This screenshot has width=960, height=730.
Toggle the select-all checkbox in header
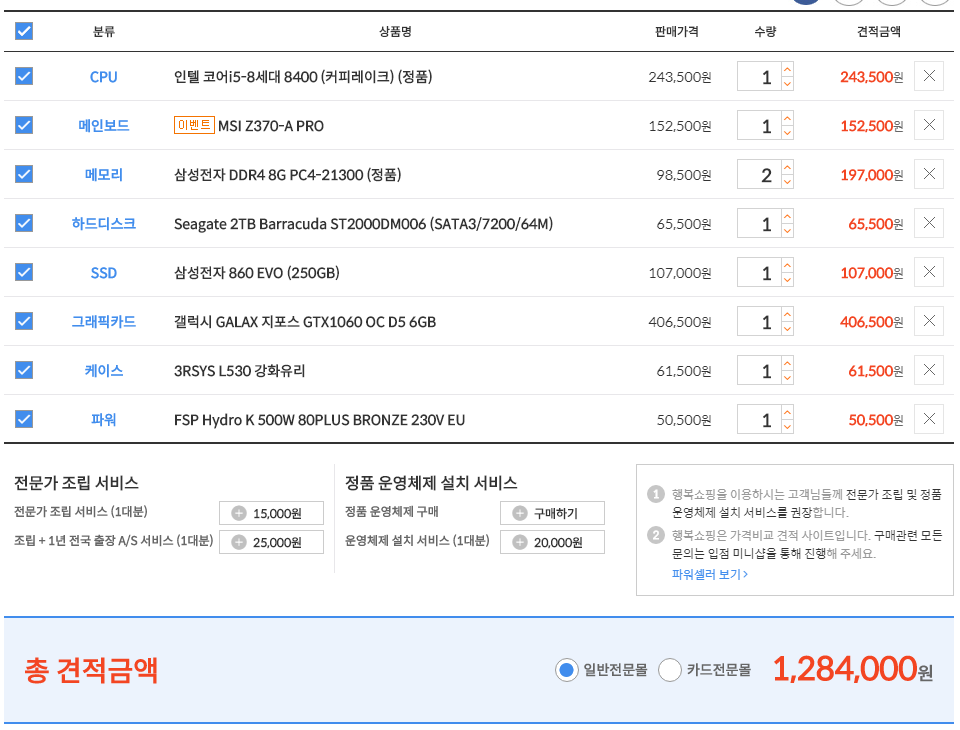pos(24,31)
